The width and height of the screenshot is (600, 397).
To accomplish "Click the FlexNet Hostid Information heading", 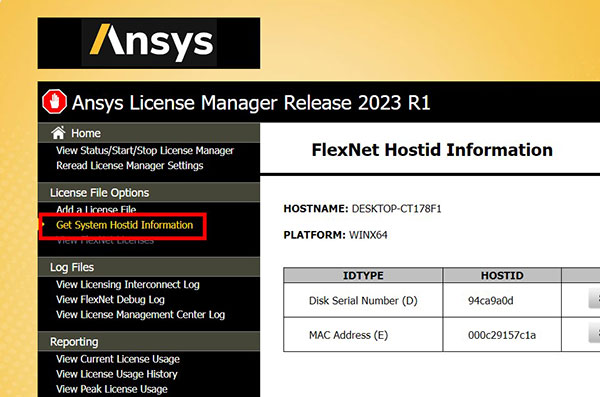I will coord(432,150).
